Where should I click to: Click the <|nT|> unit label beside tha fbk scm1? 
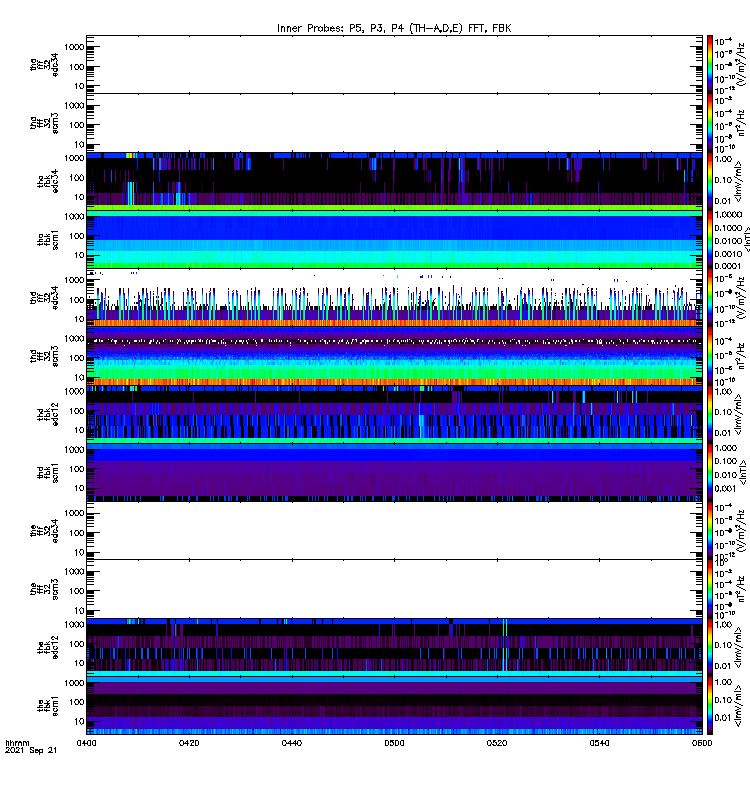coord(746,240)
